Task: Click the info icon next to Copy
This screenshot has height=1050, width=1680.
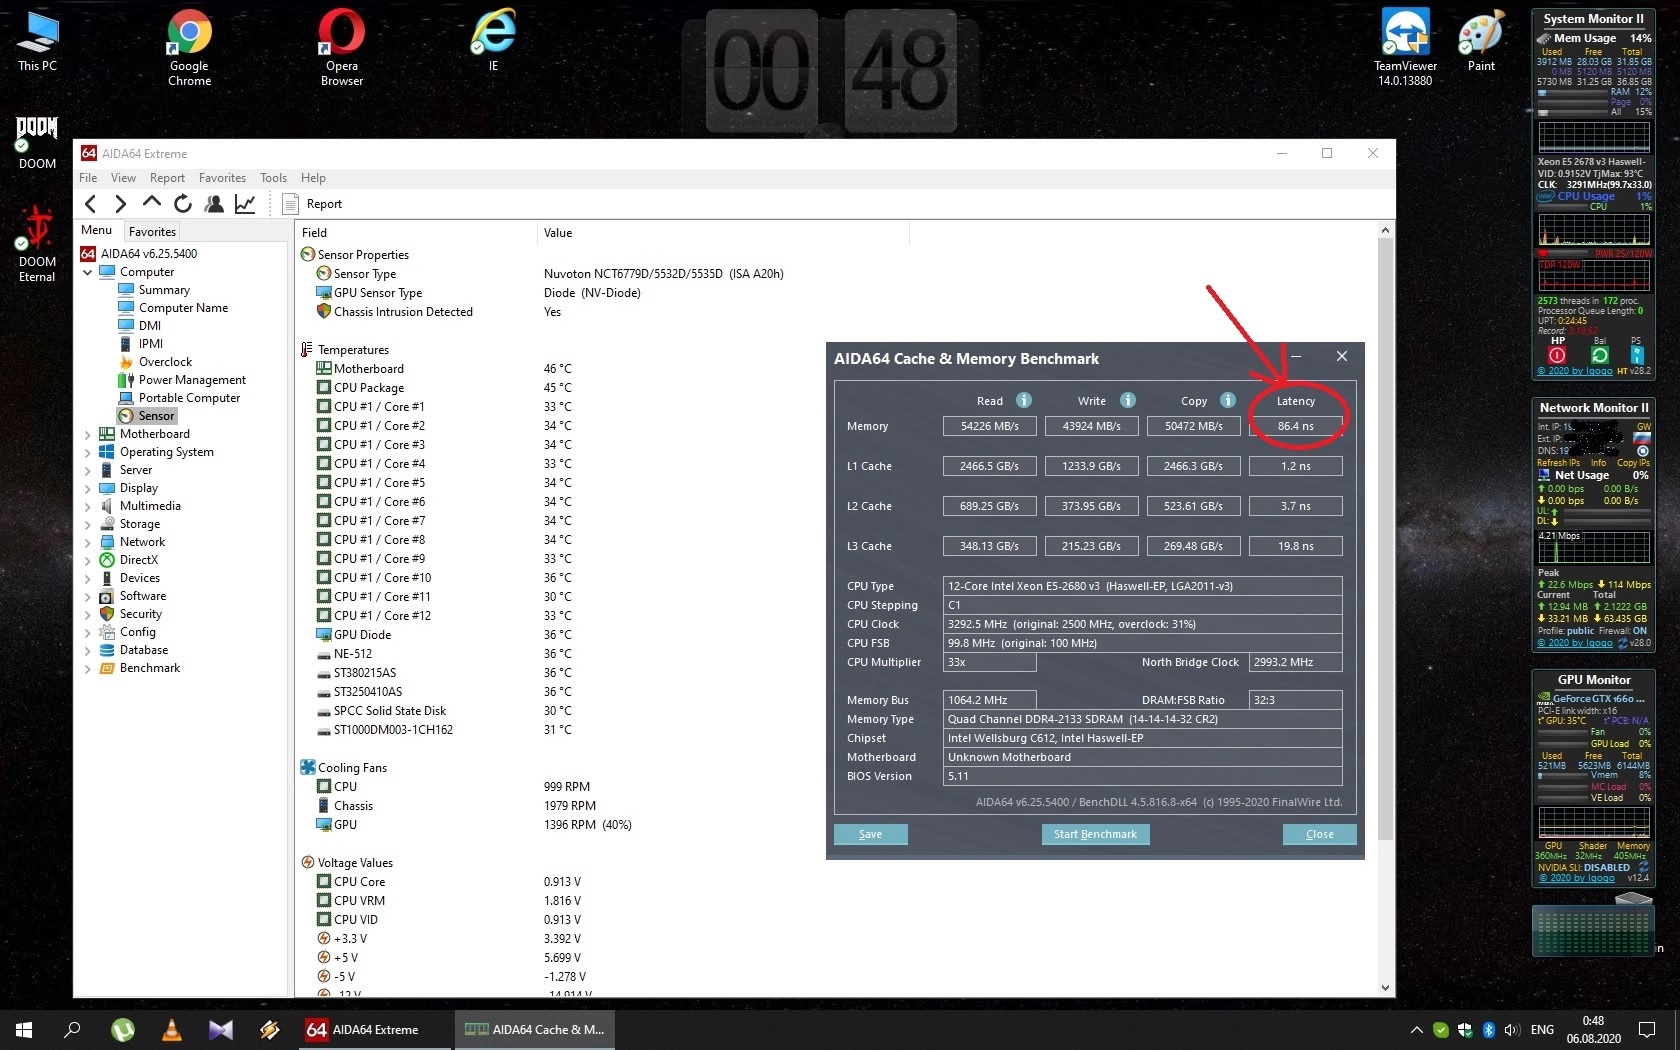Action: (x=1228, y=400)
